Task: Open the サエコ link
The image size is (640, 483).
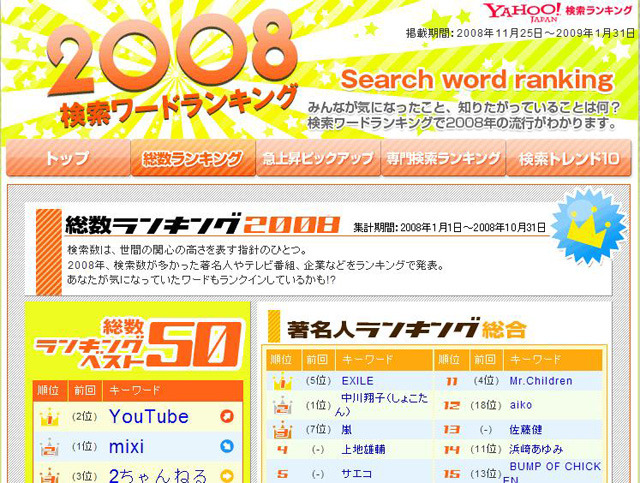Action: pyautogui.click(x=357, y=474)
